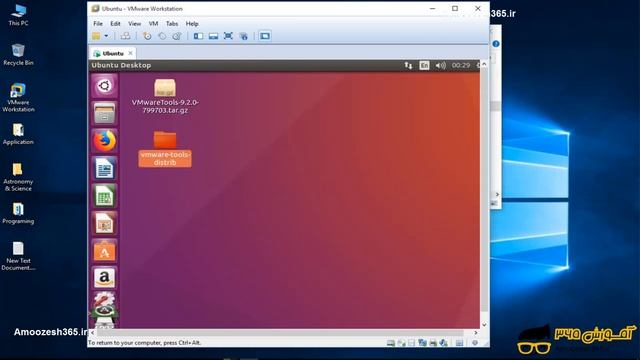Launch Firefox from Ubuntu launcher
Screen dimensions: 640x360
tap(104, 141)
